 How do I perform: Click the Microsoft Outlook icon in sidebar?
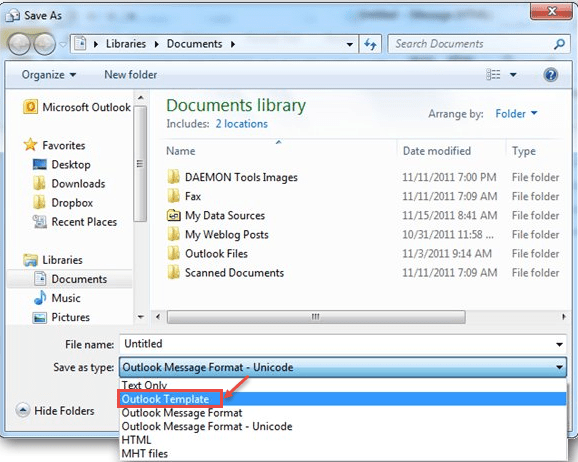coord(30,107)
